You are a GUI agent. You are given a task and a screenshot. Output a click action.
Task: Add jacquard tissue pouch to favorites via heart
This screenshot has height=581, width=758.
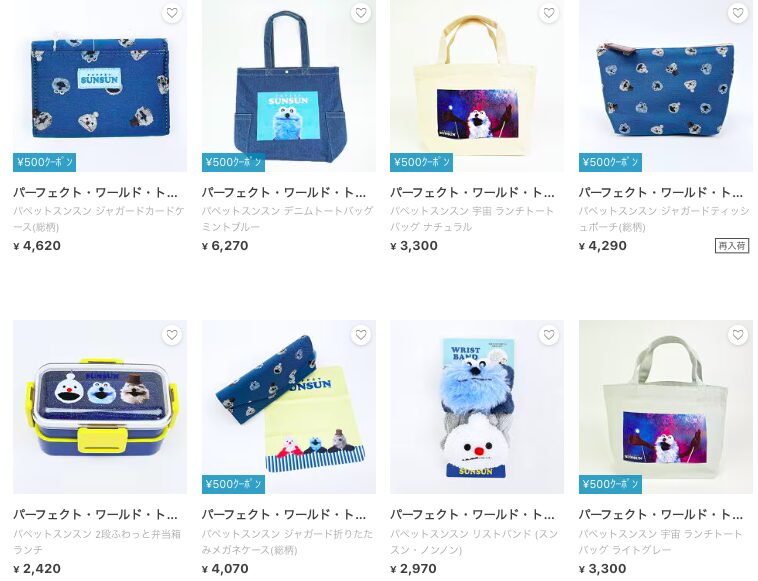(738, 13)
